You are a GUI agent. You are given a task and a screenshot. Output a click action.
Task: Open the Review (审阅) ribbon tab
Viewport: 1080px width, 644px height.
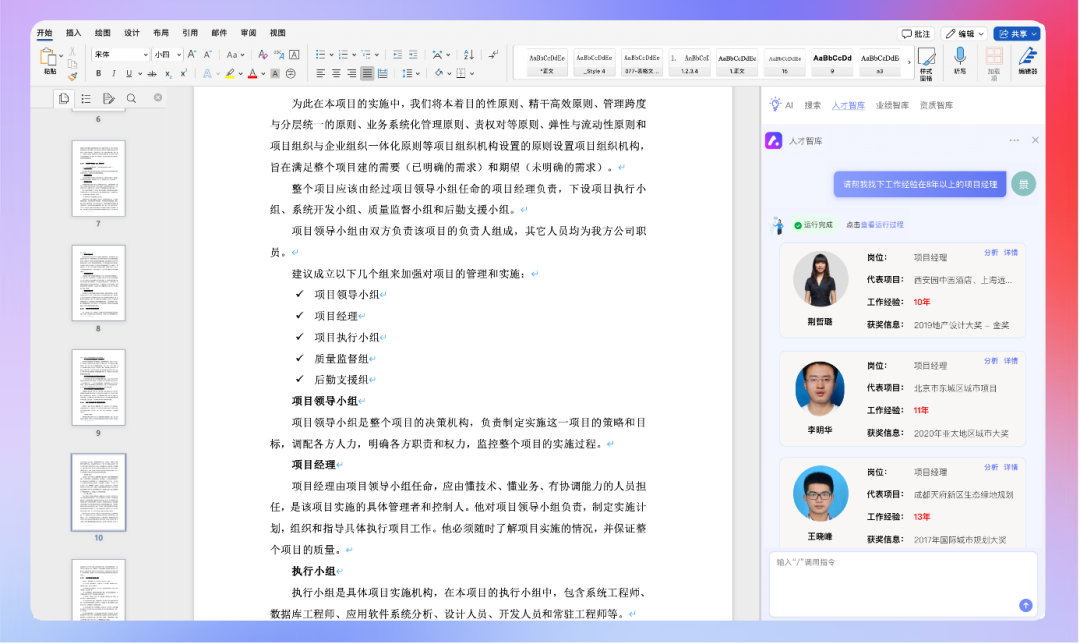click(x=249, y=33)
